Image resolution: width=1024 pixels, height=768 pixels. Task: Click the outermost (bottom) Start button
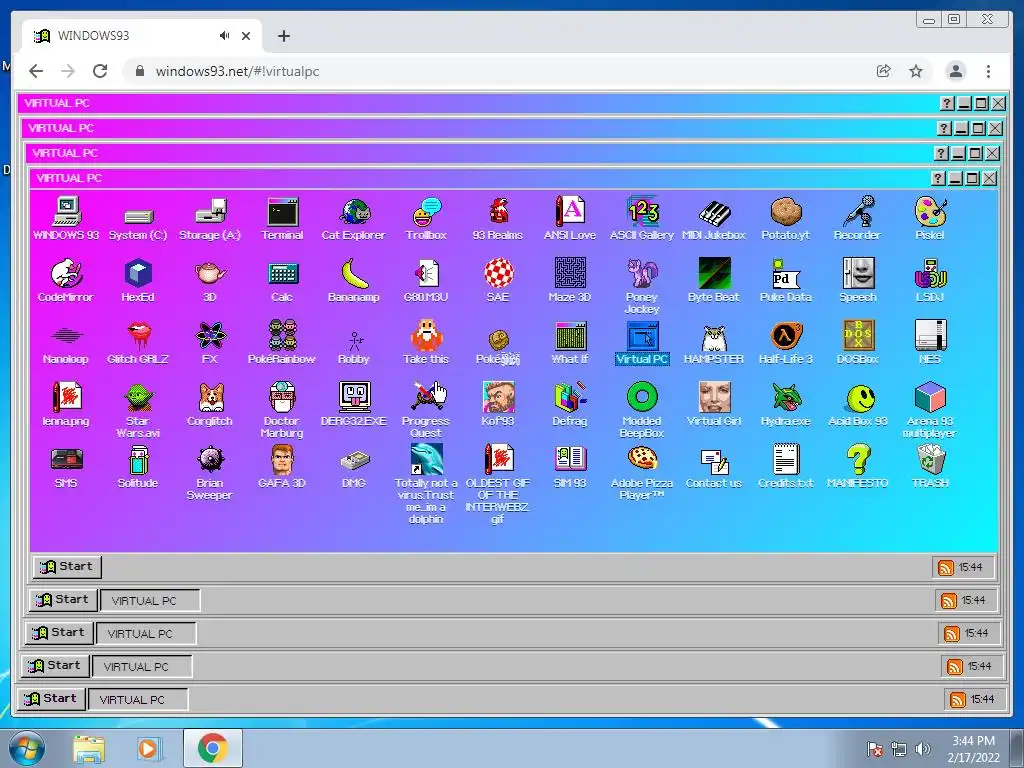tap(51, 698)
